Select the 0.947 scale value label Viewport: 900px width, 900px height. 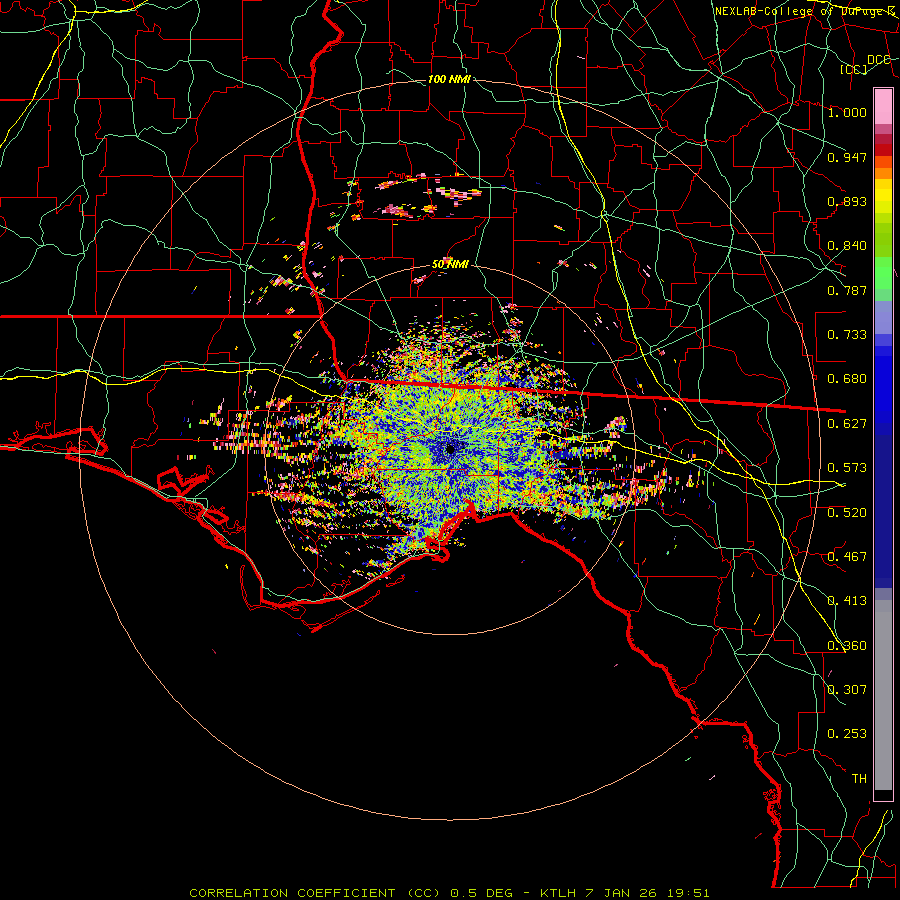click(x=847, y=157)
